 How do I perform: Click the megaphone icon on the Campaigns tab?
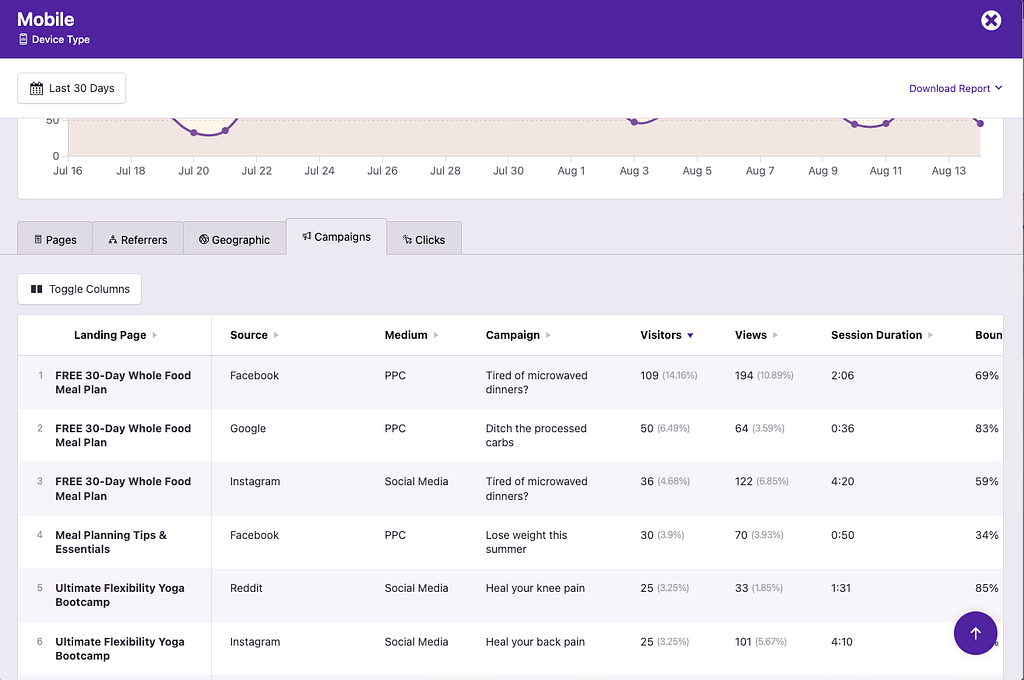(x=306, y=237)
